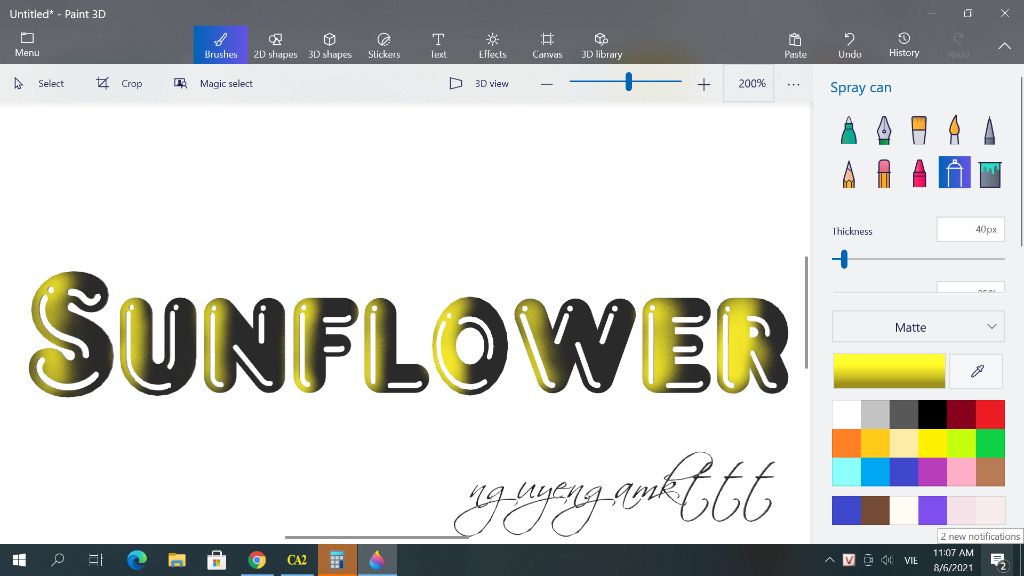
Task: Select the Marker brush
Action: pos(848,130)
